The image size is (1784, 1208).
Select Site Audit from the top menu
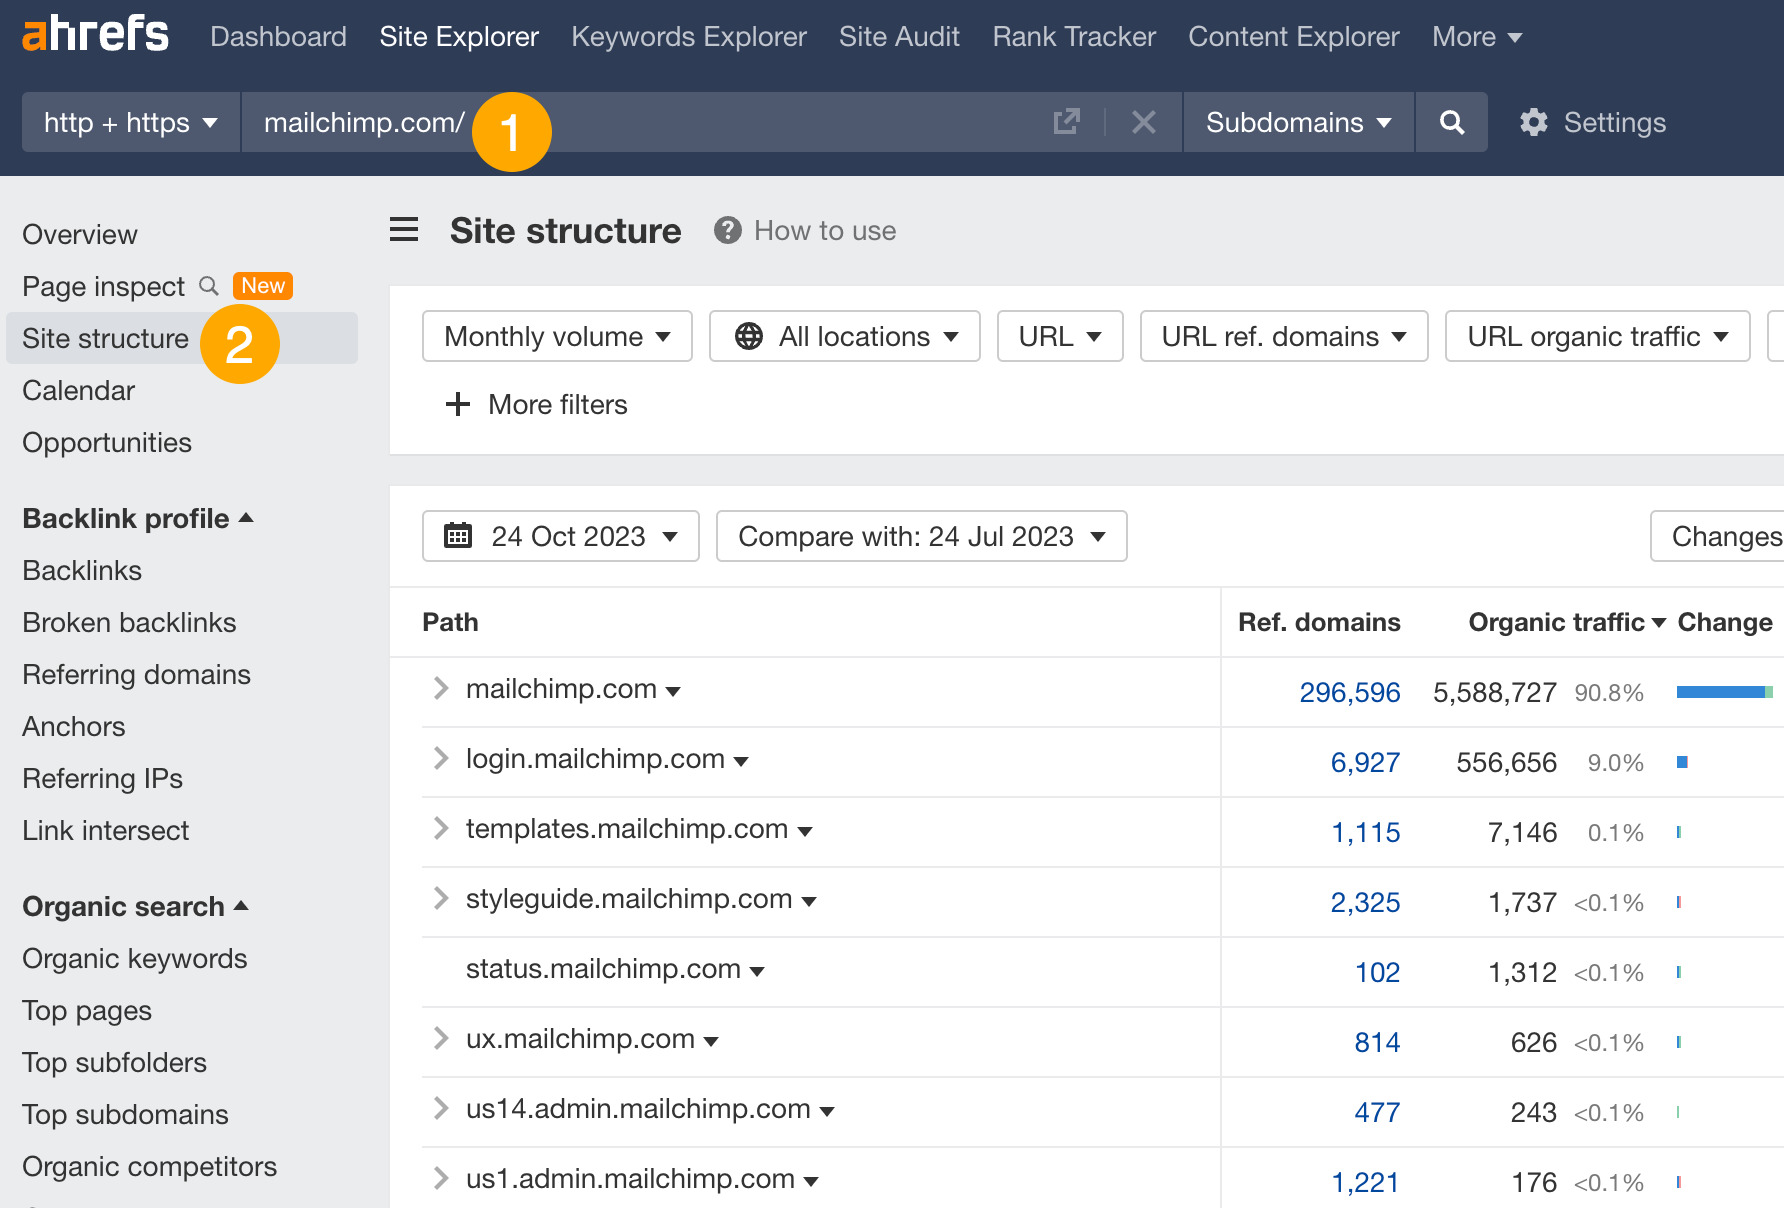point(898,36)
